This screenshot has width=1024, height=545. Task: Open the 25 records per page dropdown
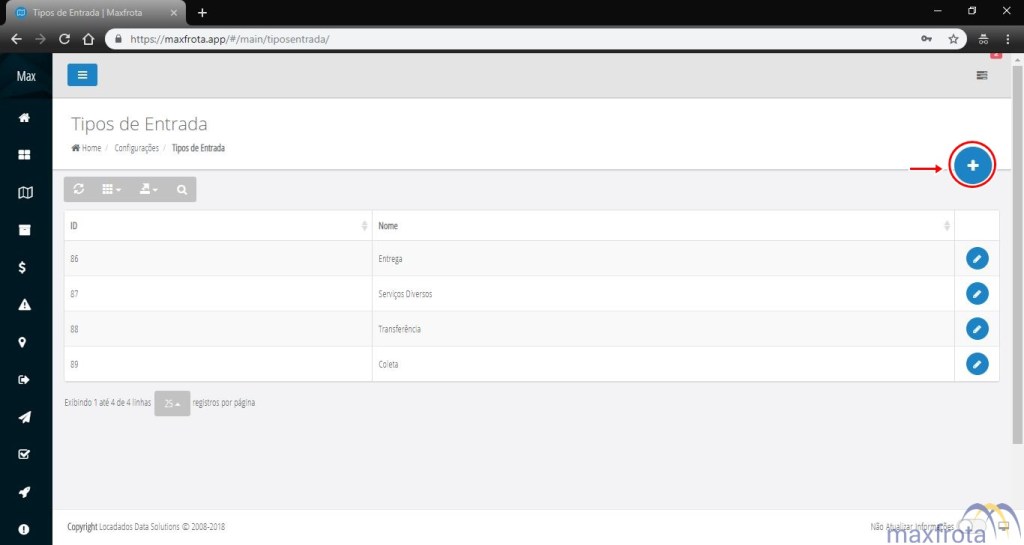coord(172,404)
